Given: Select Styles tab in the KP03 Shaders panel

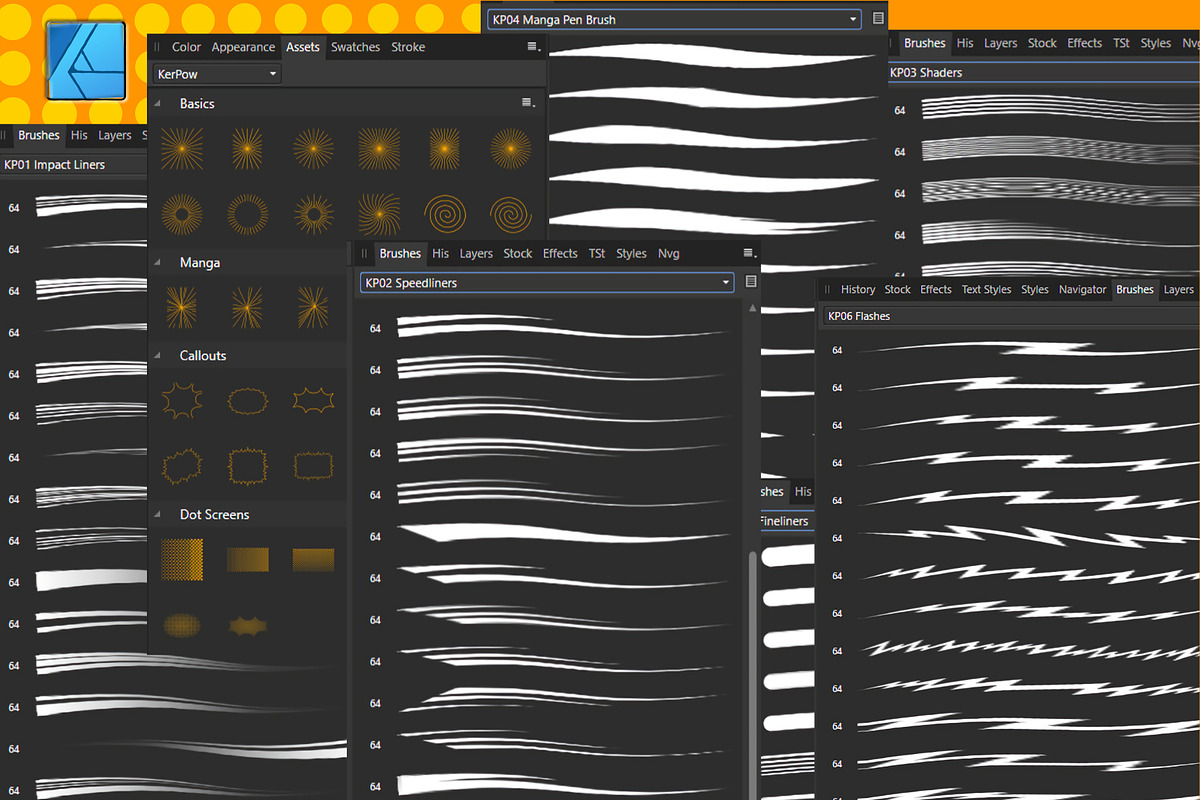Looking at the screenshot, I should click(x=1156, y=43).
